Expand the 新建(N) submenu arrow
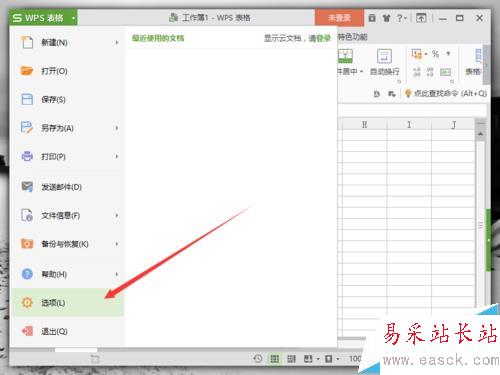The height and width of the screenshot is (375, 500). 117,42
